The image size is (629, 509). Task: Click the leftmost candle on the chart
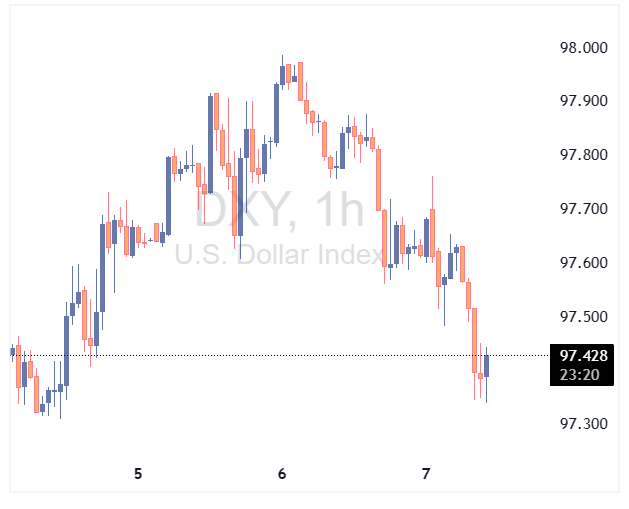click(x=13, y=351)
